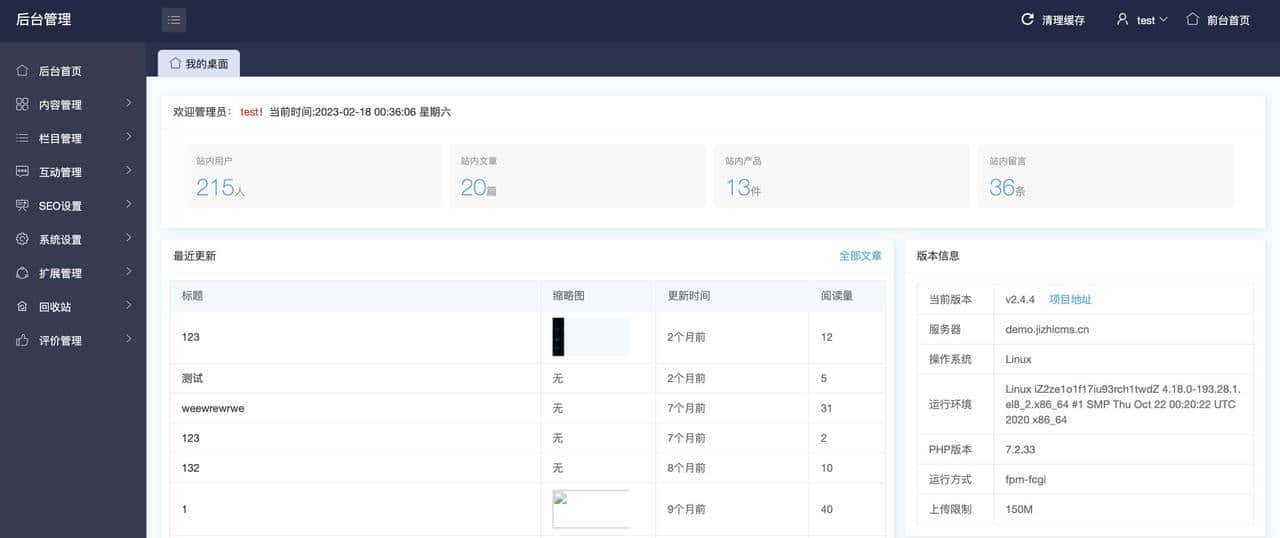Toggle the sidebar collapse menu icon
The image size is (1280, 538).
pos(174,20)
